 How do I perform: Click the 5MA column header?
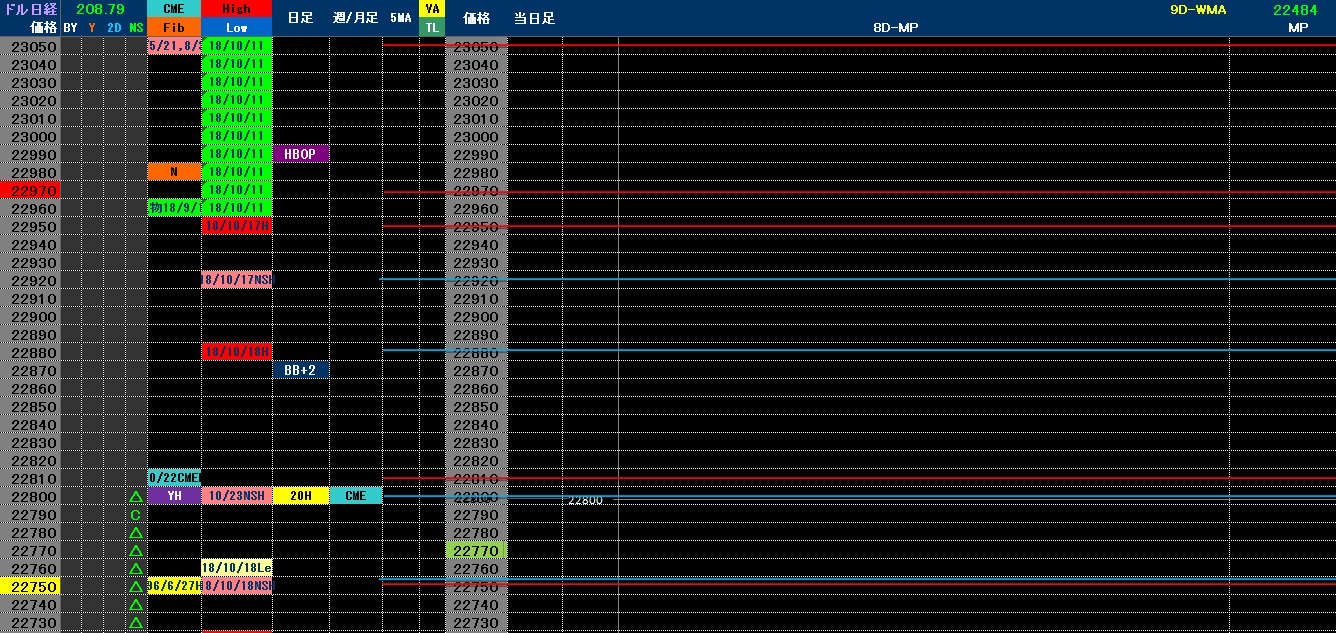point(400,18)
